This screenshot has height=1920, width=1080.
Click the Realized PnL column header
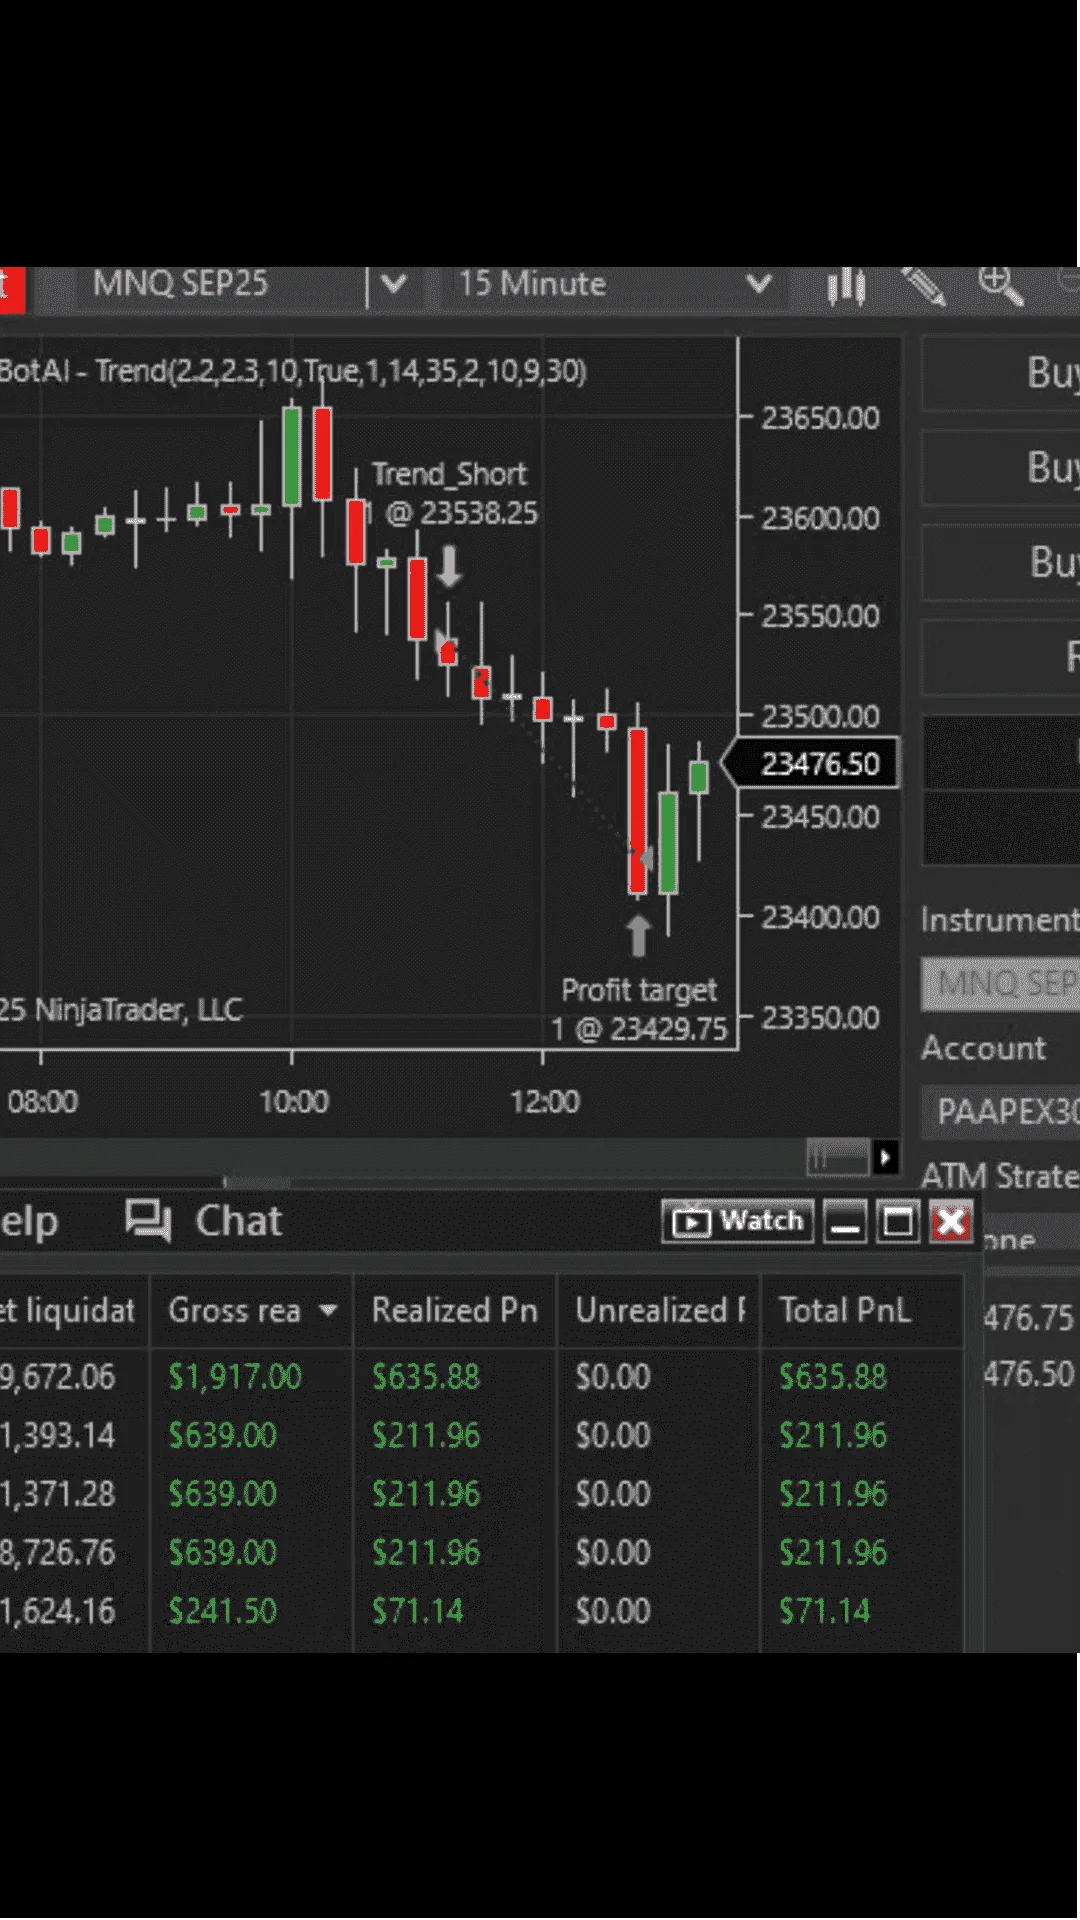click(455, 1310)
